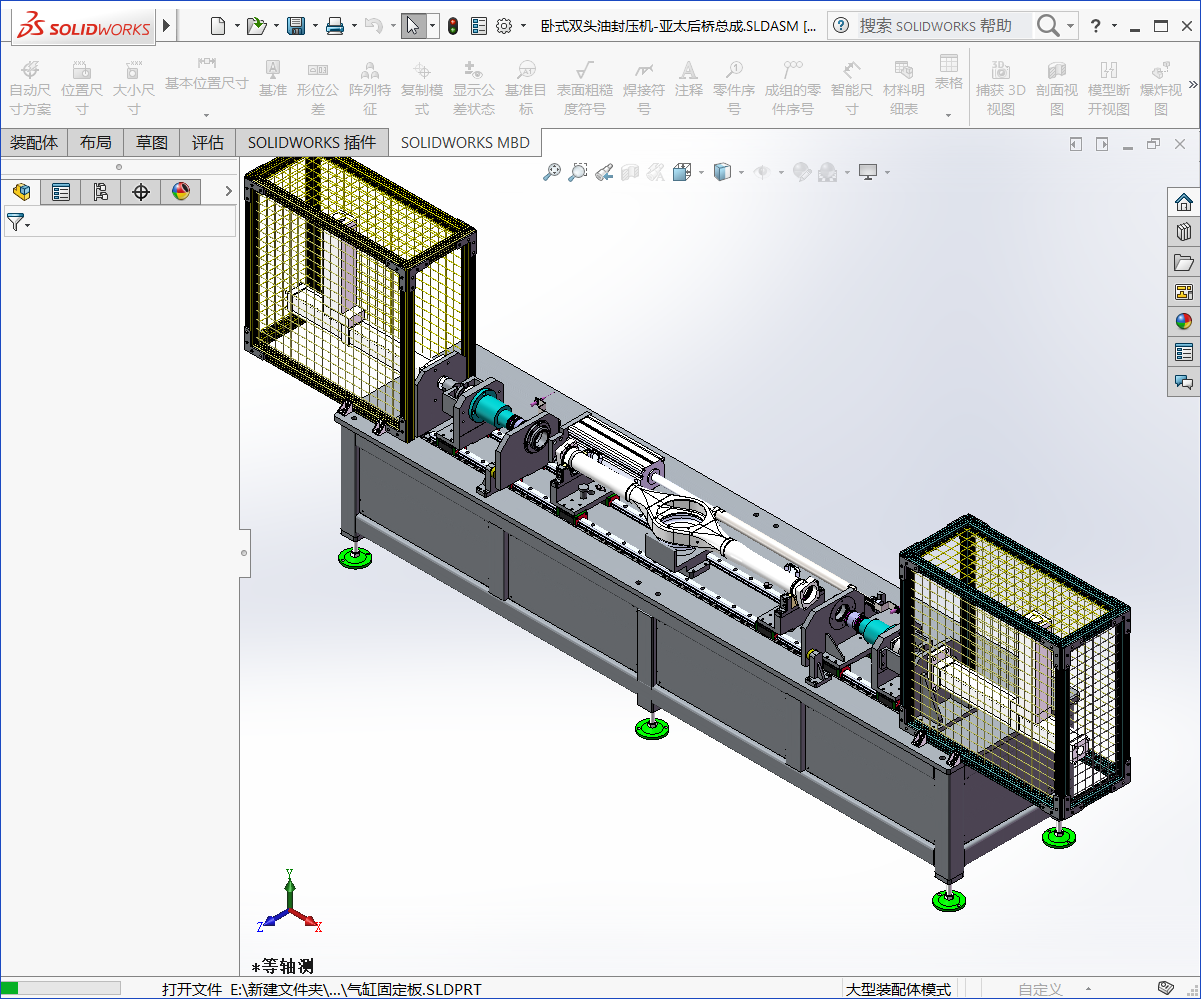This screenshot has height=999, width=1201.
Task: Switch to the SOLIDWORKS 插件 tab
Action: (312, 143)
